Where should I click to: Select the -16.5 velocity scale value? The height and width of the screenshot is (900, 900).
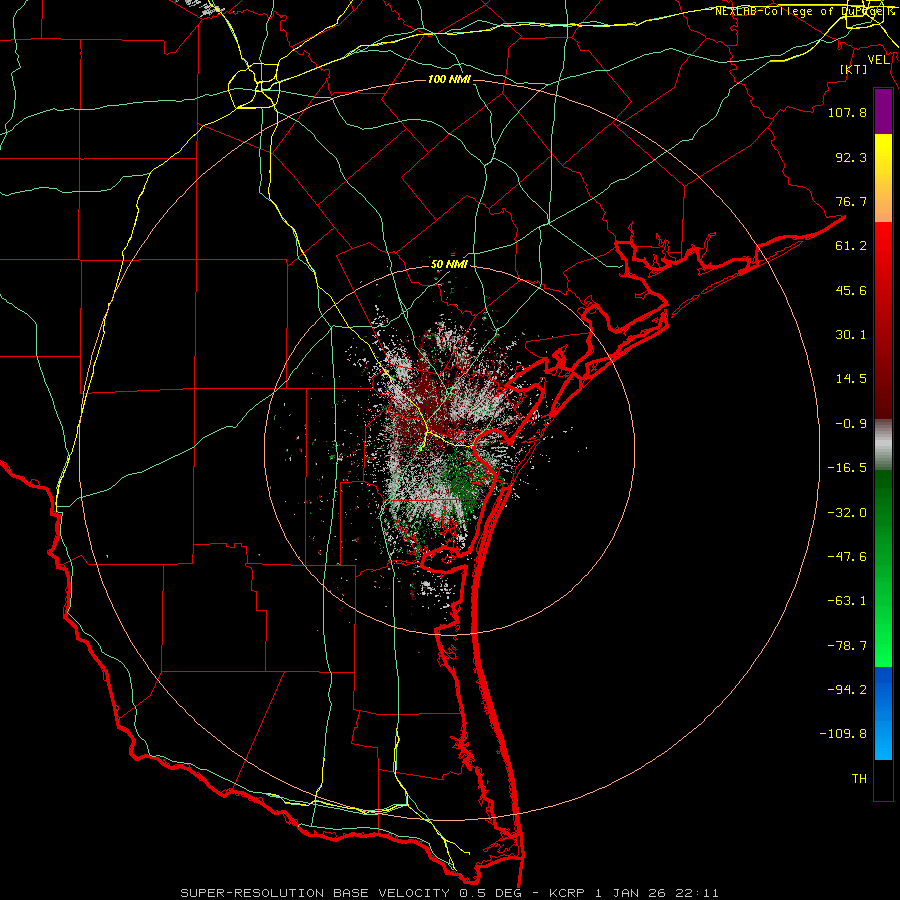pyautogui.click(x=847, y=468)
